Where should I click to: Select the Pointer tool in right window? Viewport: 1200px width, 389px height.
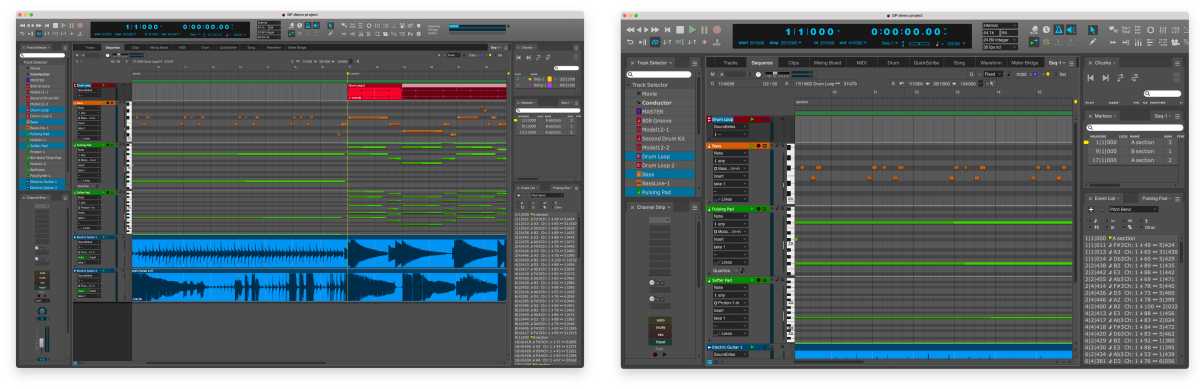coord(1092,30)
